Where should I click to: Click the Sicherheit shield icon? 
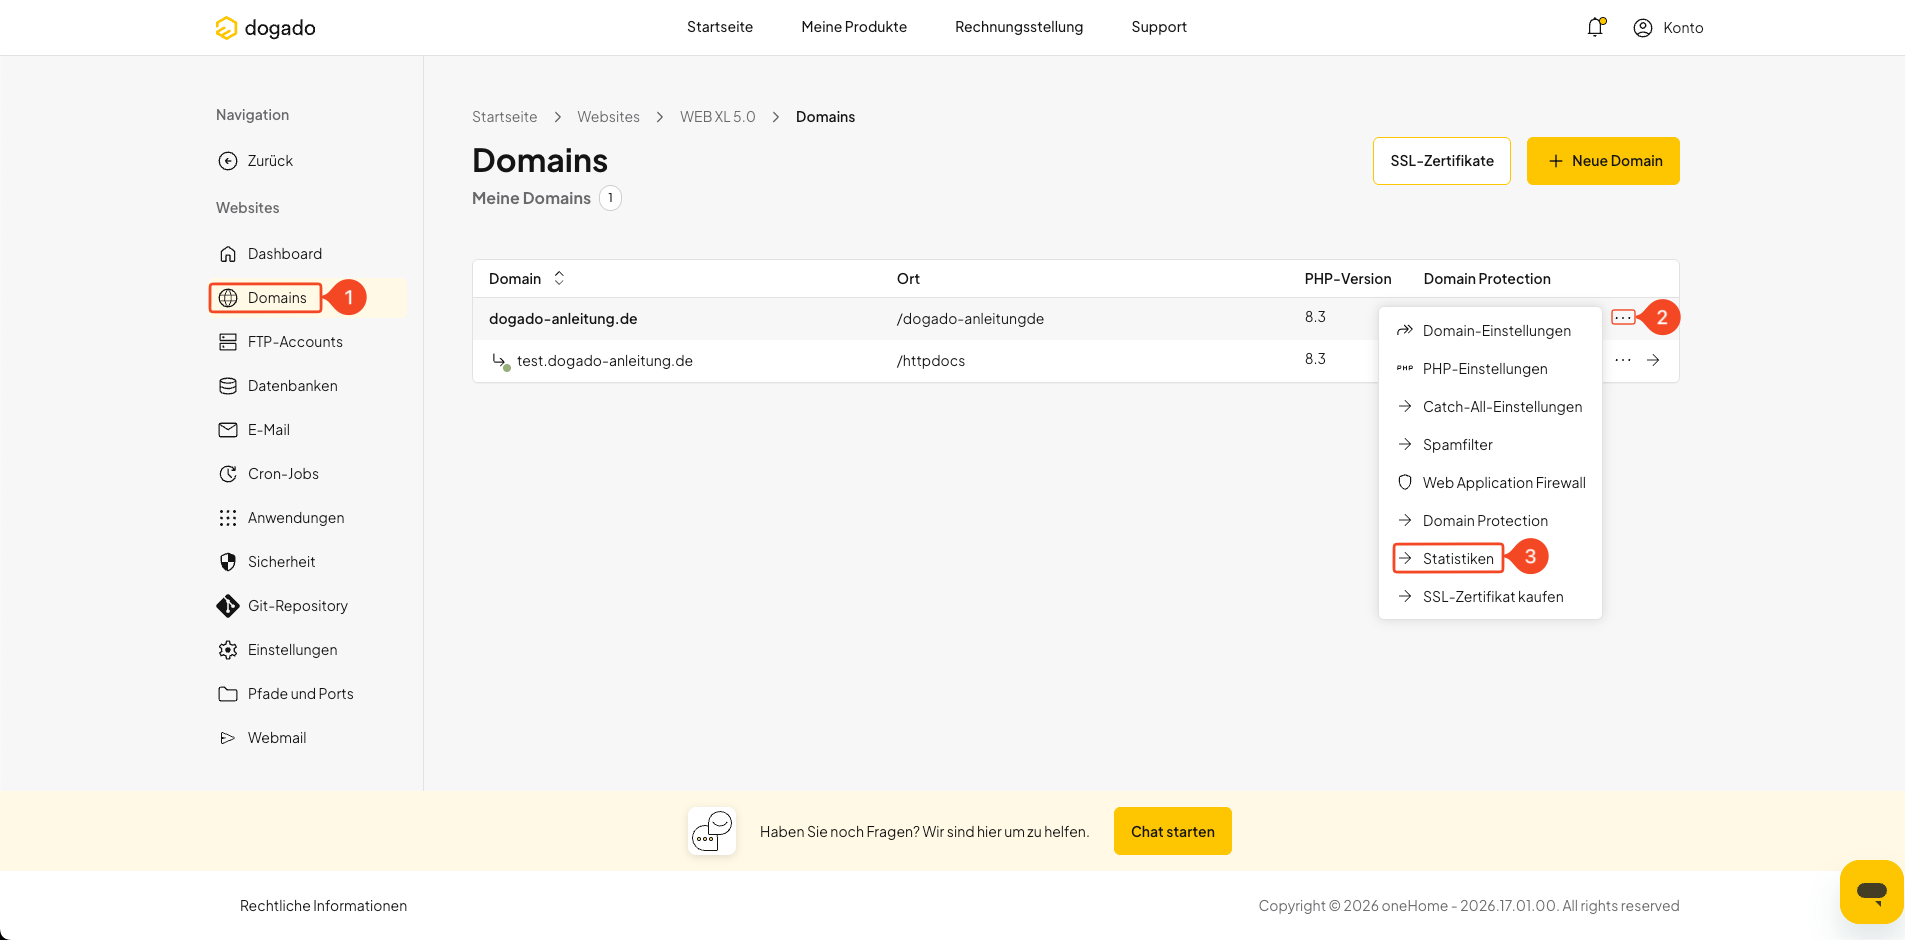coord(228,562)
